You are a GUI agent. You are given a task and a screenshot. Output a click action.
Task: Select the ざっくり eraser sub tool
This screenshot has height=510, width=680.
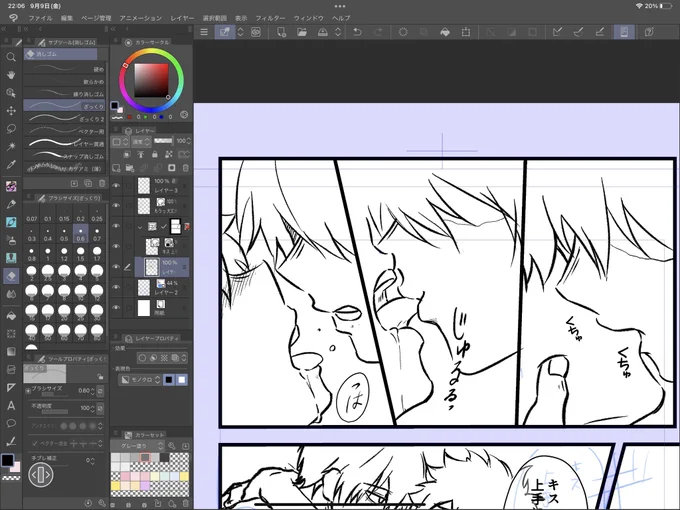pyautogui.click(x=64, y=105)
